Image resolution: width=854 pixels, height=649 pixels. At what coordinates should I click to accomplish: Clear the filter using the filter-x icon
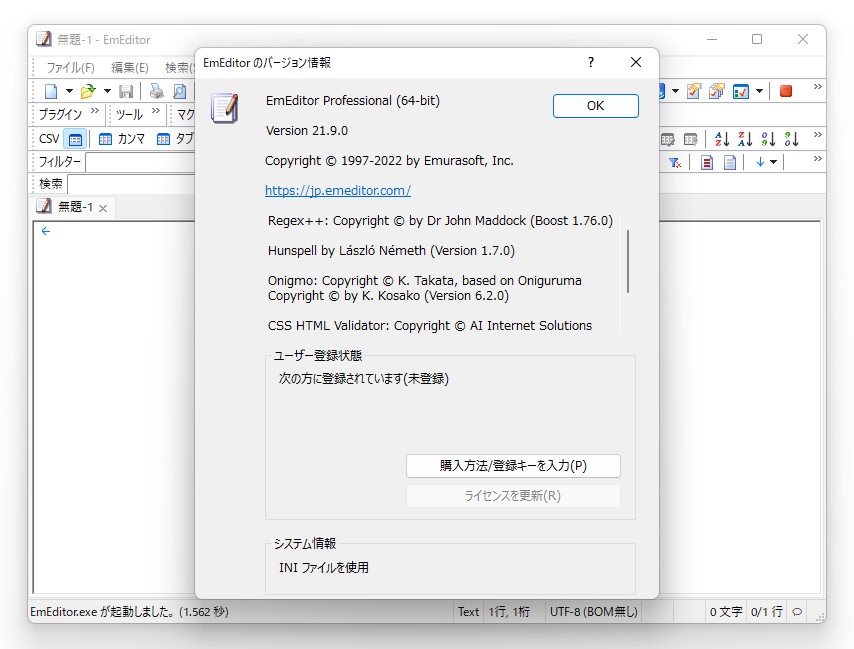pos(675,162)
